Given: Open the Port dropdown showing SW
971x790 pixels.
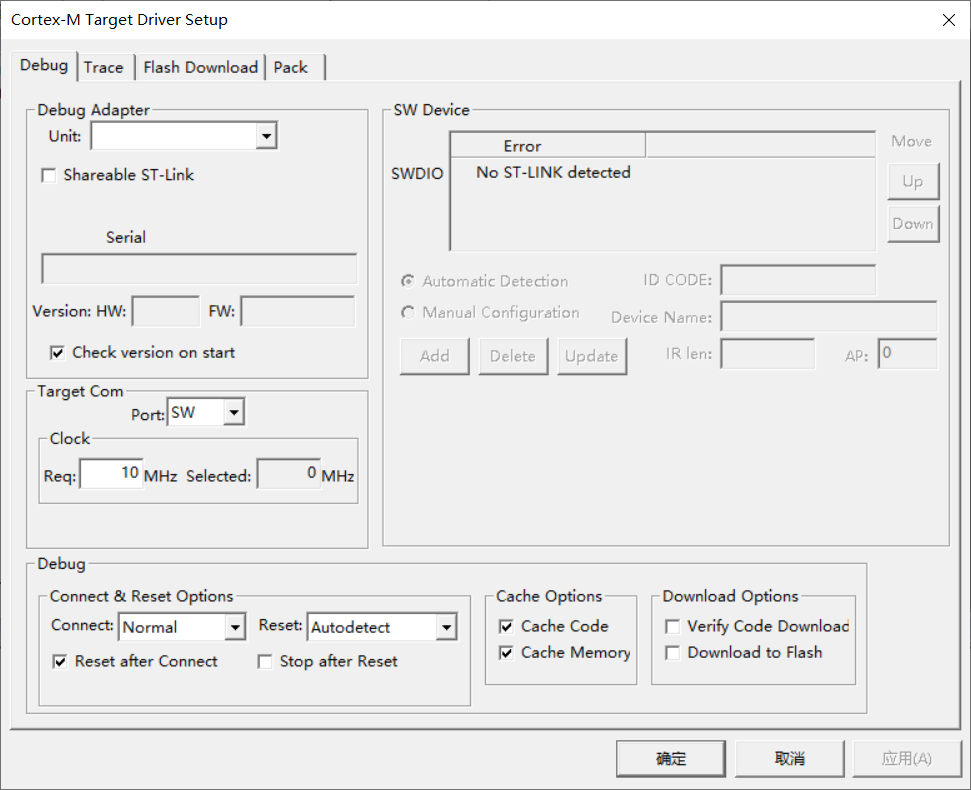Looking at the screenshot, I should pos(234,411).
